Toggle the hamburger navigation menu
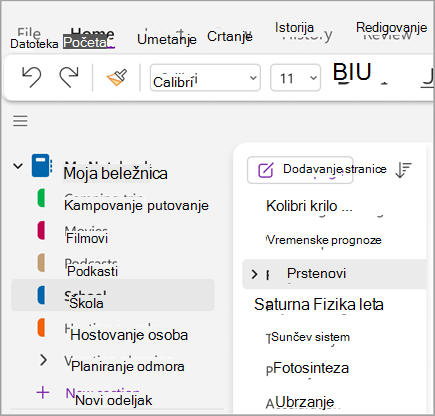This screenshot has width=435, height=416. pyautogui.click(x=20, y=121)
